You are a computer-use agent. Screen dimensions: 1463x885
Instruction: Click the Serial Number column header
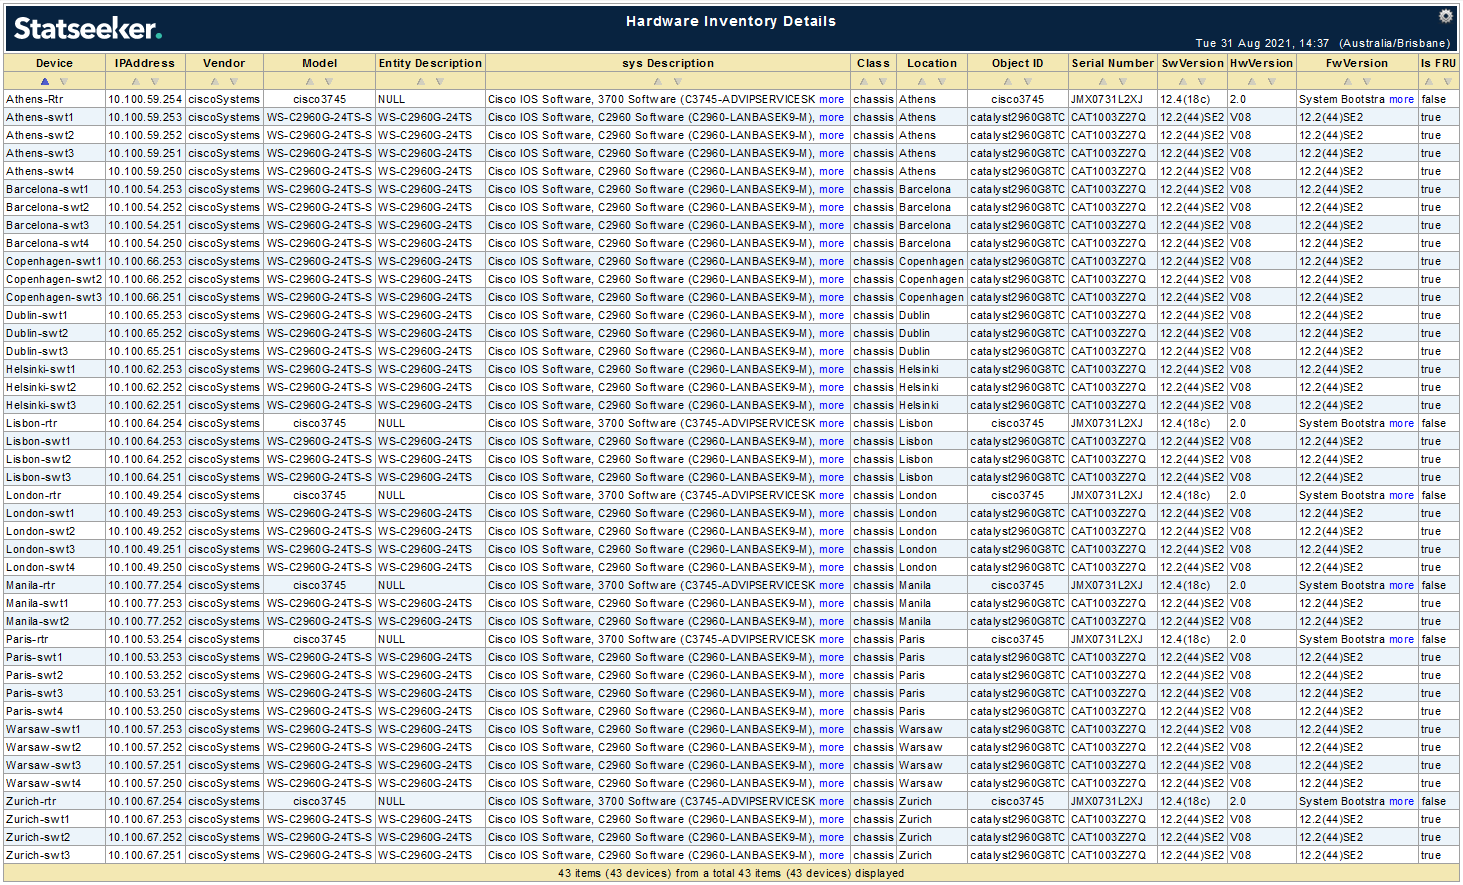(x=1112, y=63)
